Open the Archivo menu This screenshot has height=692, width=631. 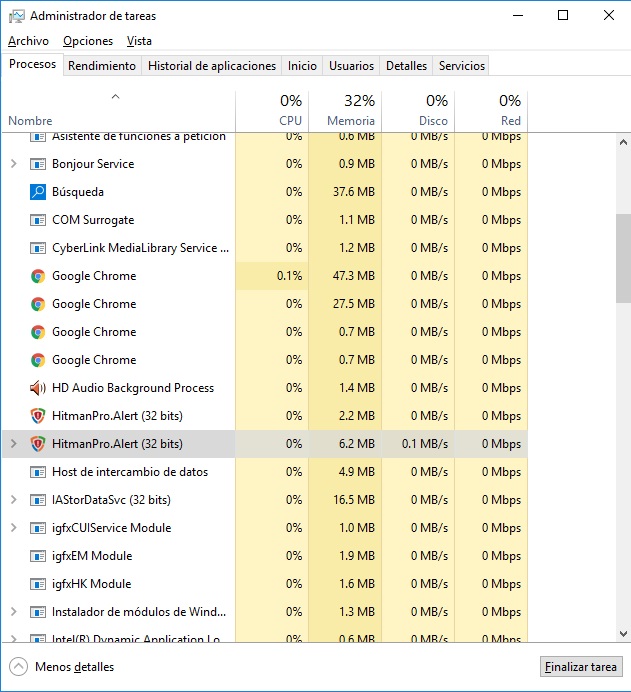(x=28, y=41)
